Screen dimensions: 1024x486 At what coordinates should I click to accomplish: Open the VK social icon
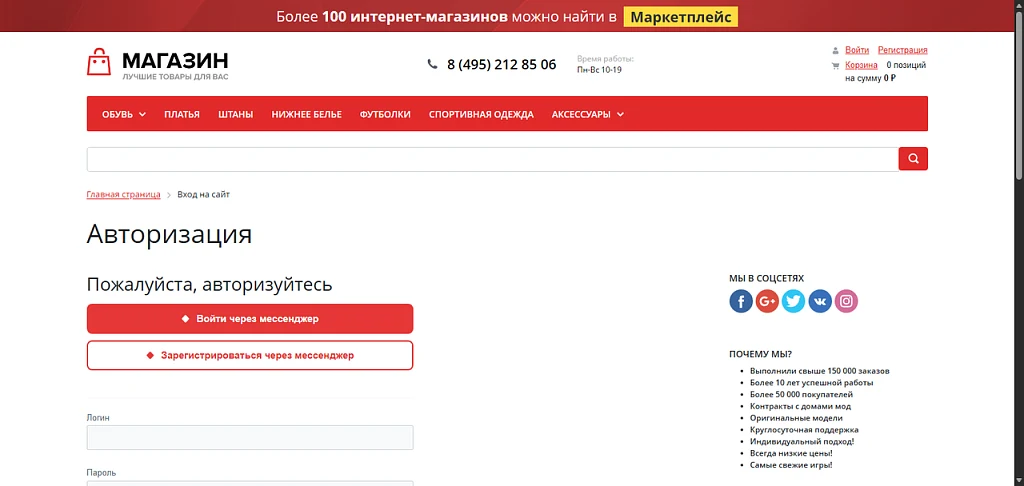[x=820, y=301]
